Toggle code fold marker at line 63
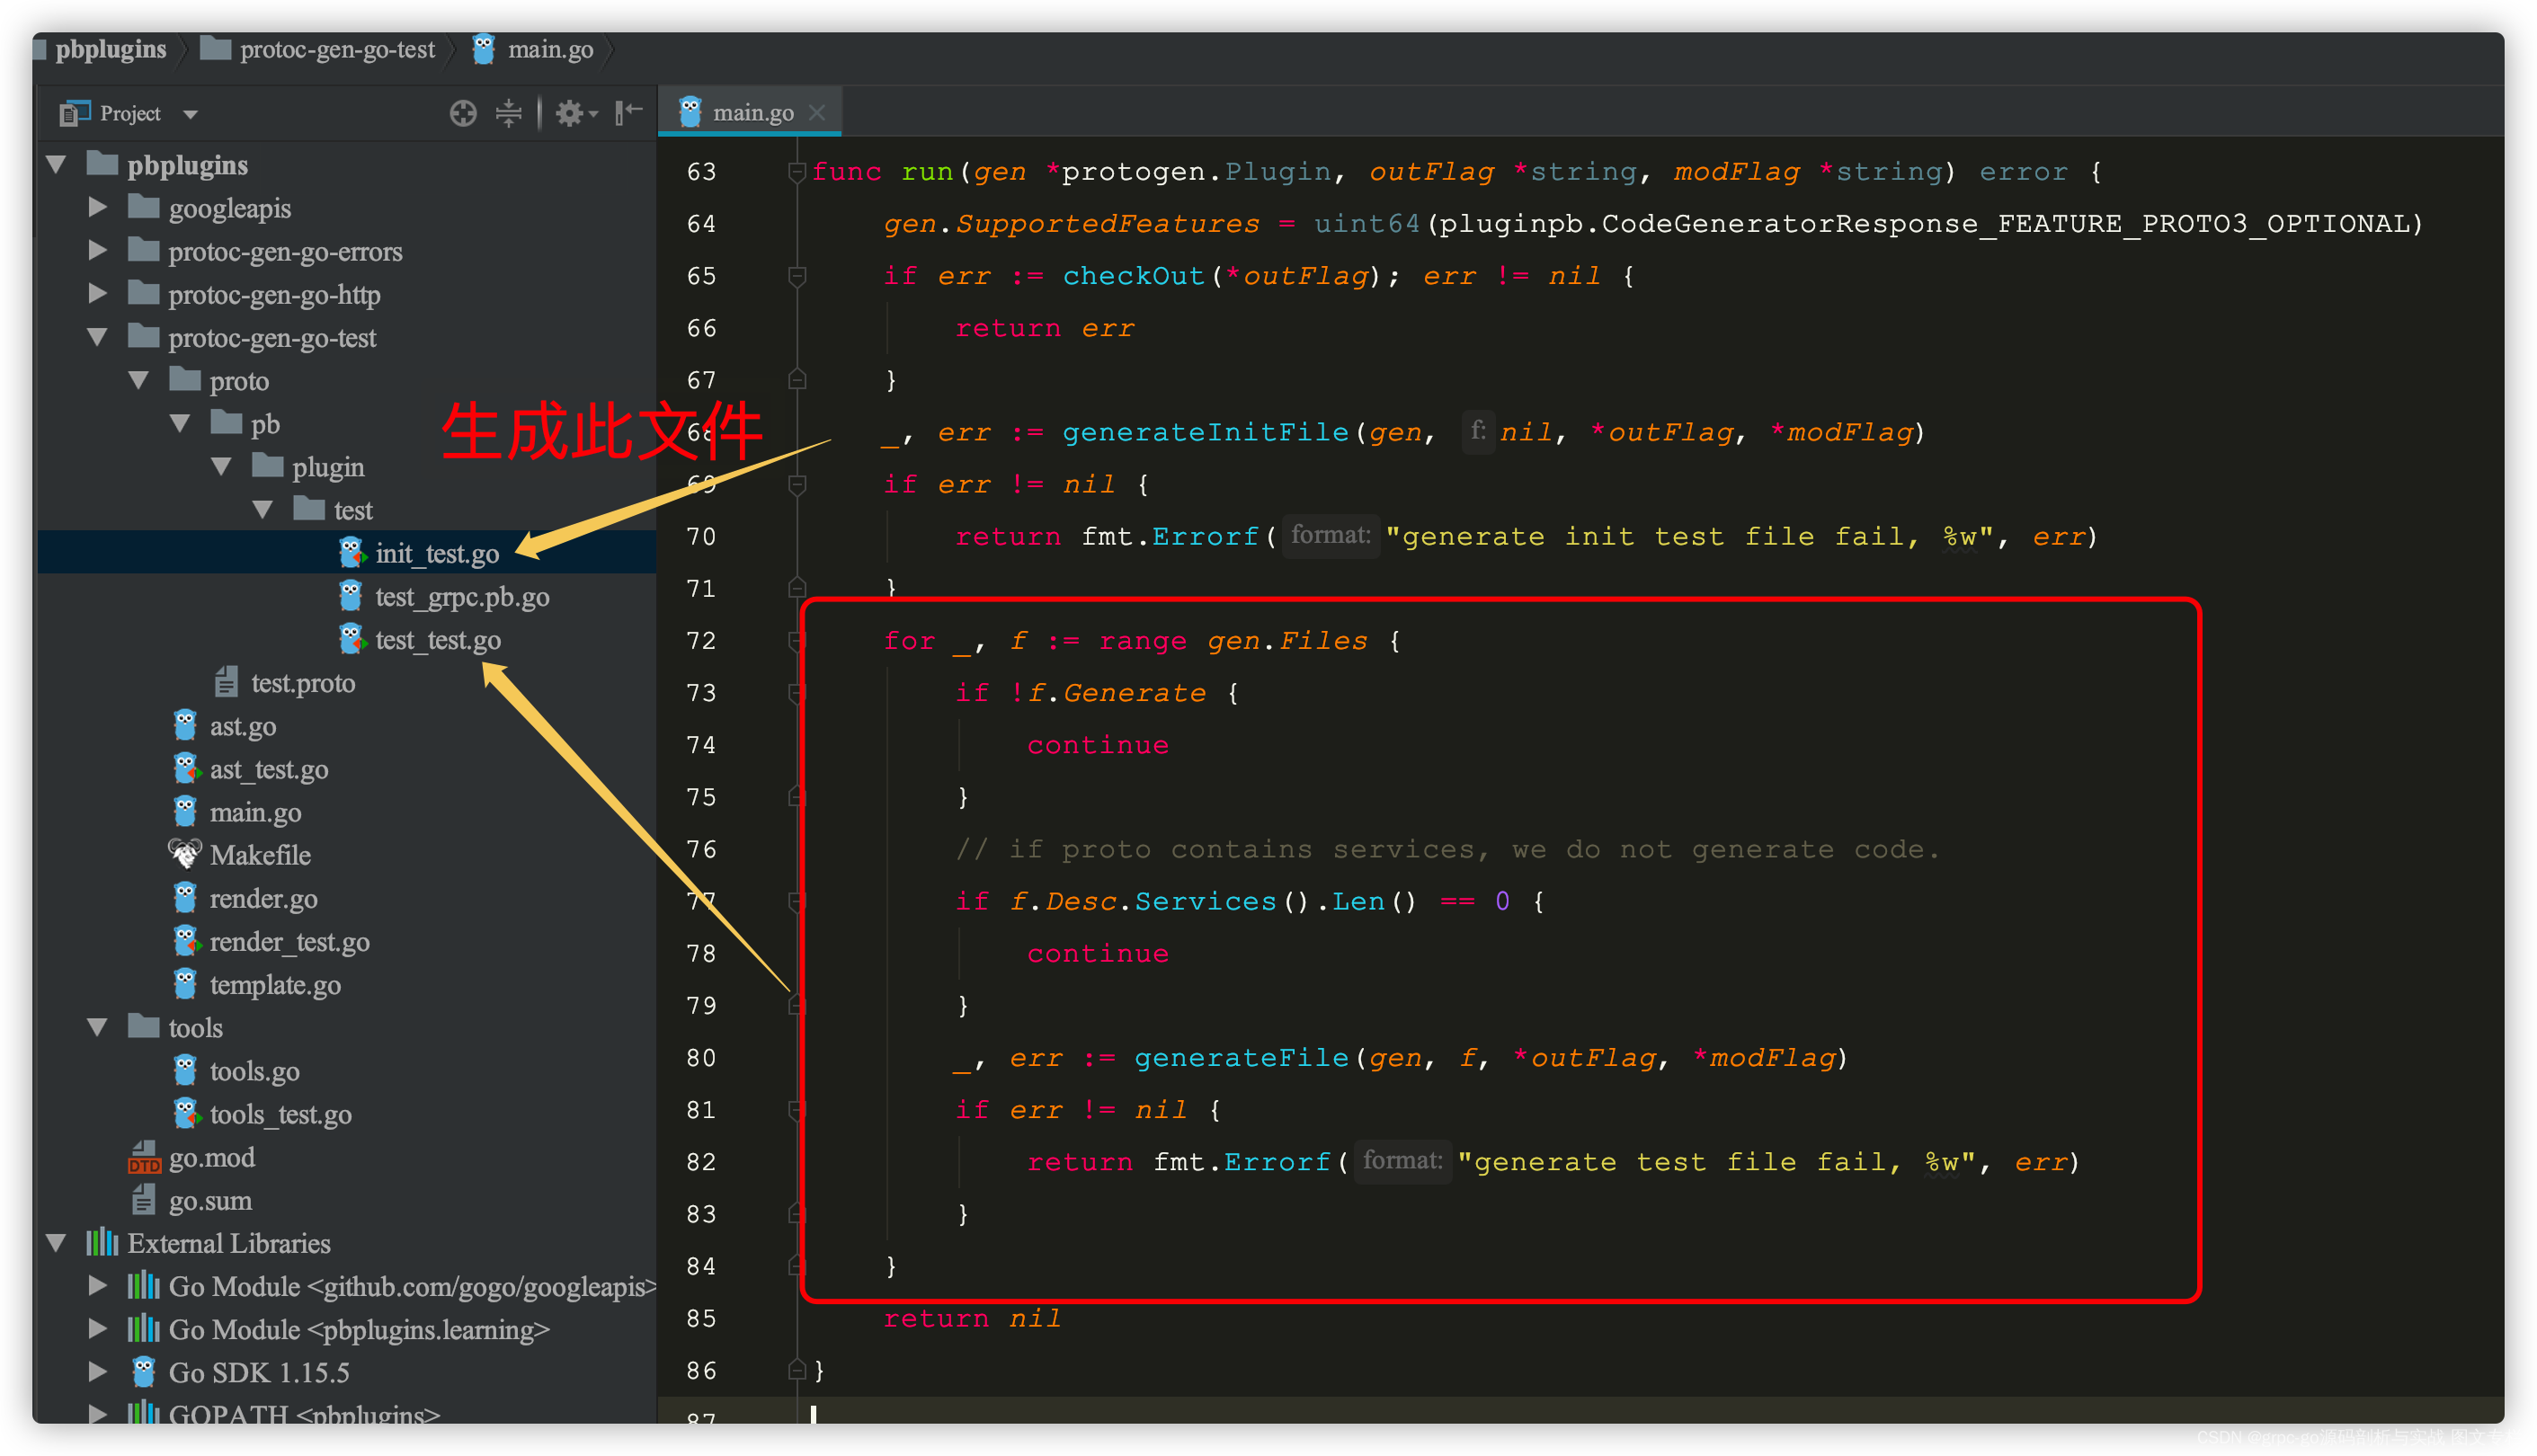 (x=797, y=172)
